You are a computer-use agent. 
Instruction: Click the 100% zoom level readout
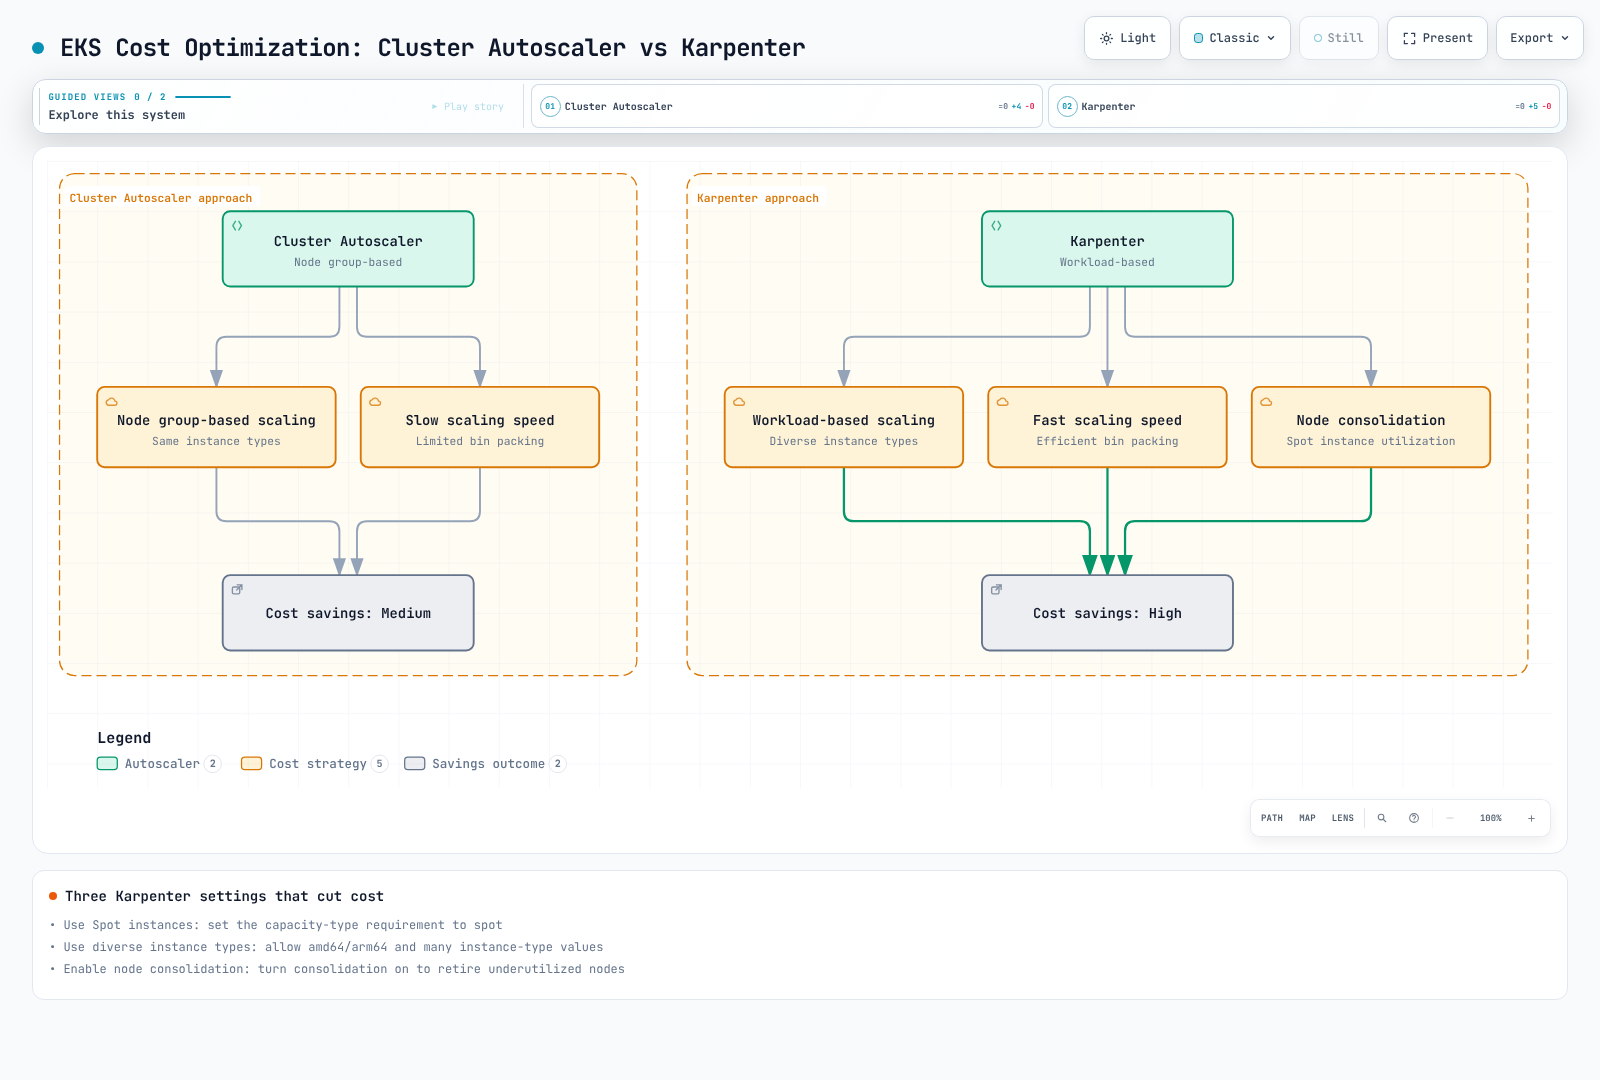click(1491, 818)
